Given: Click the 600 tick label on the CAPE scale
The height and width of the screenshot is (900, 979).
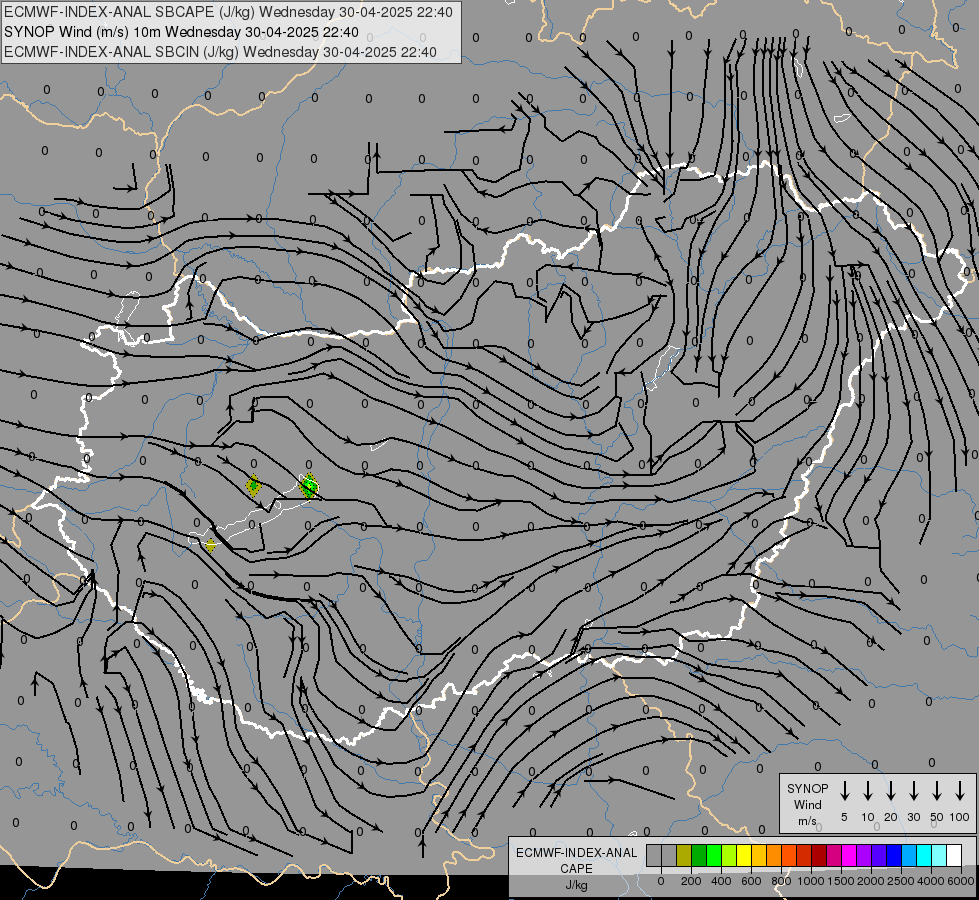Looking at the screenshot, I should point(751,881).
